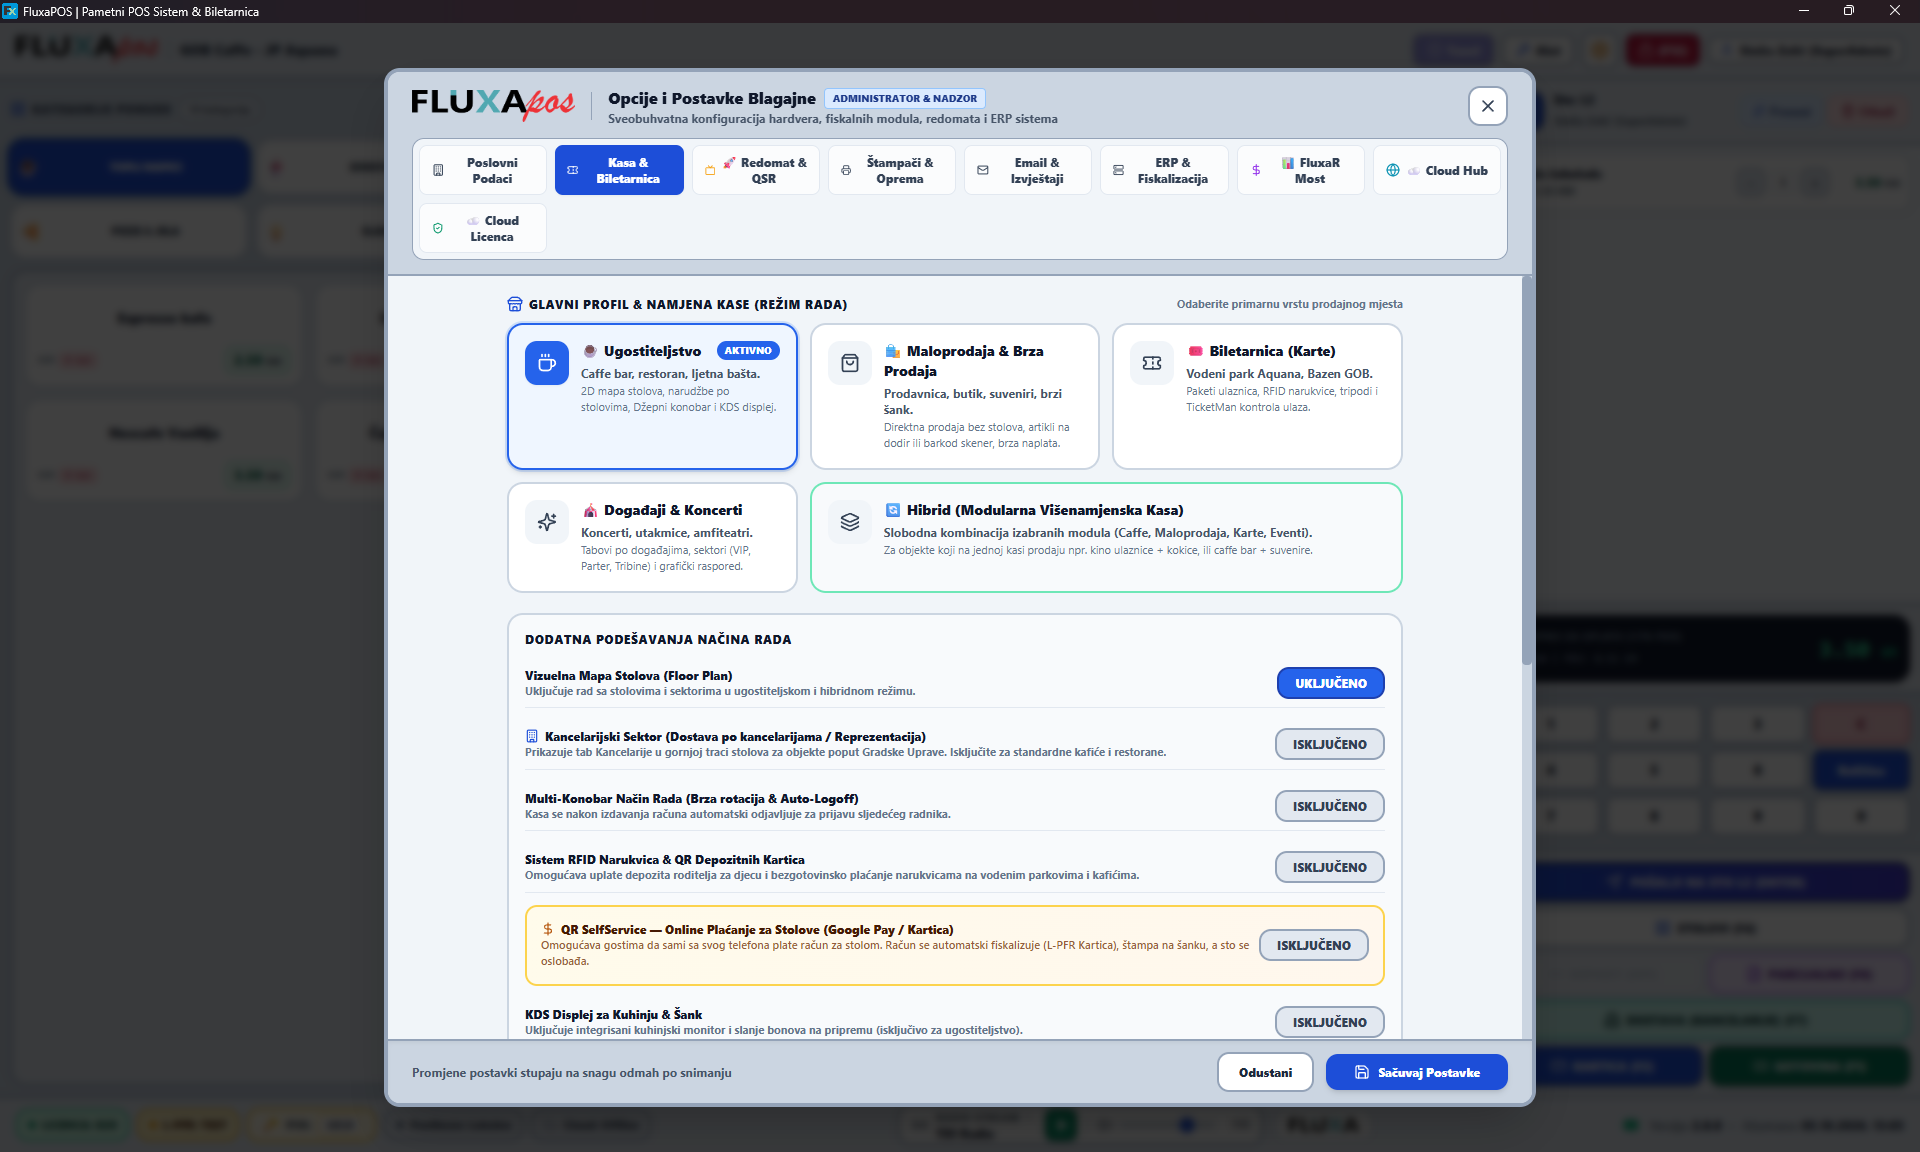Choose the Događaji & Koncerti profile card

click(652, 537)
